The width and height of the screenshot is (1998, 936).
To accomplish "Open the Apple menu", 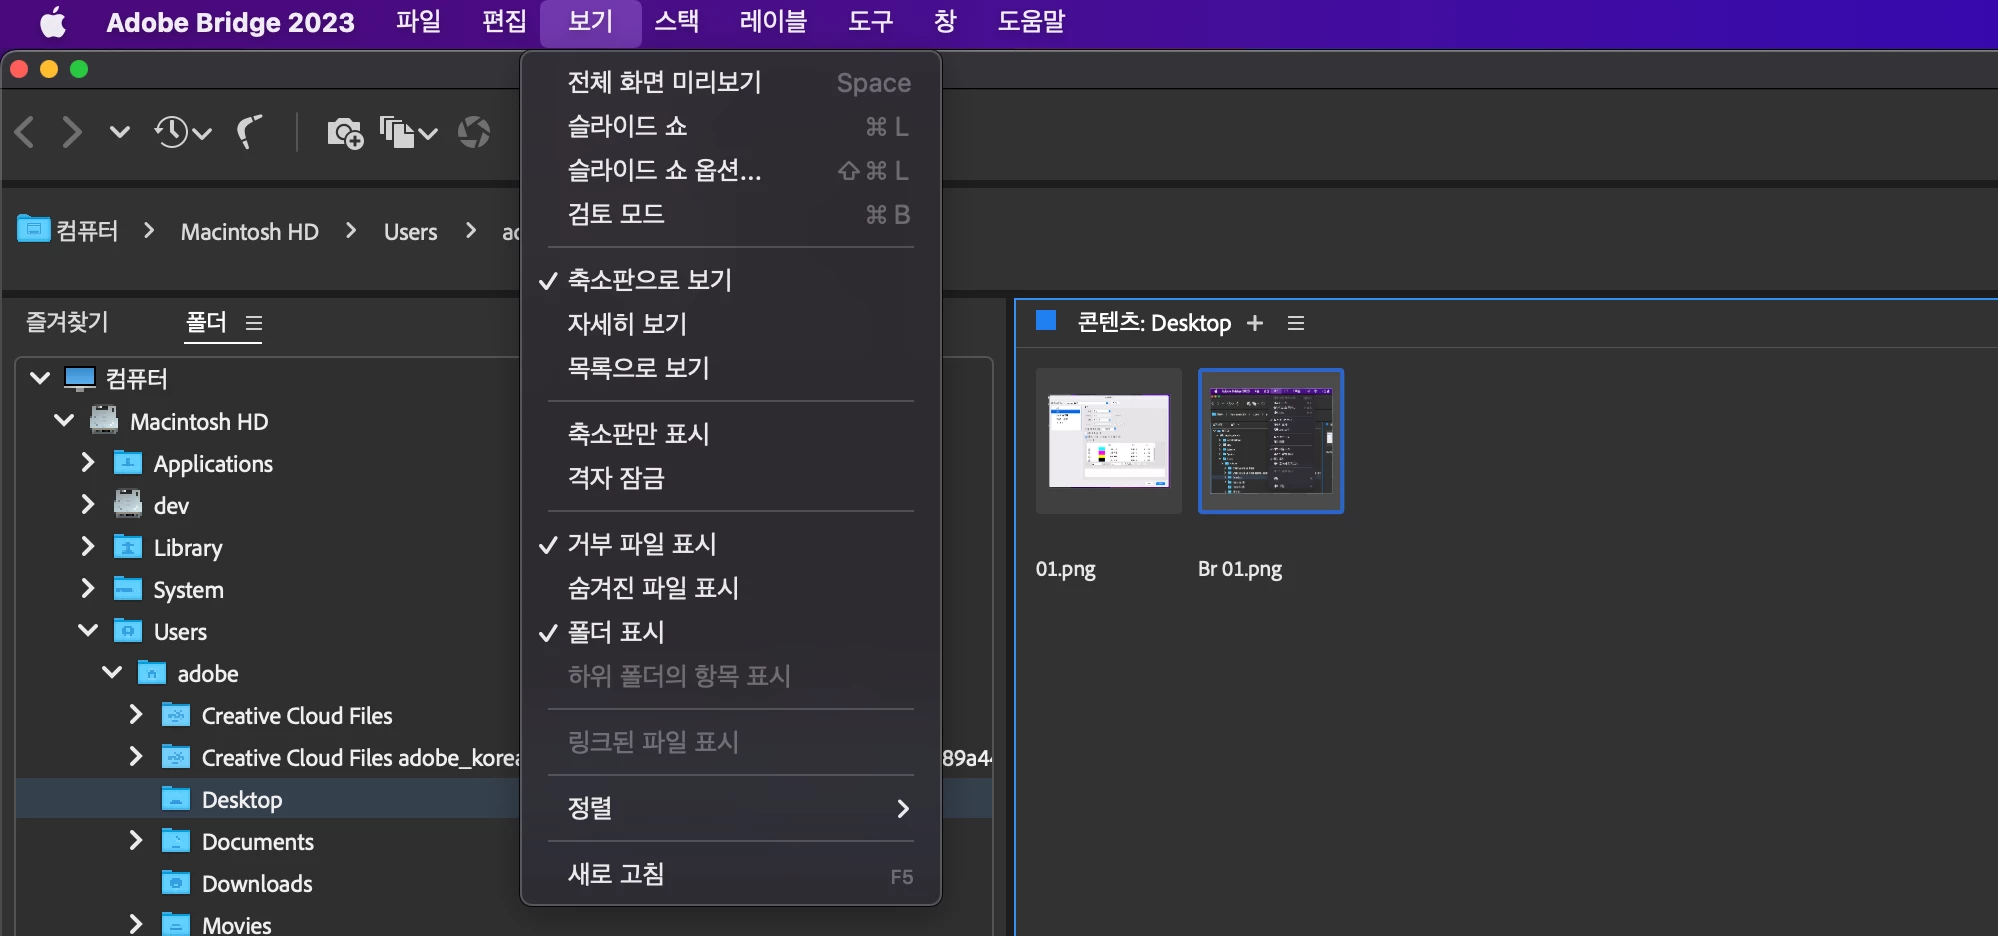I will pos(53,22).
